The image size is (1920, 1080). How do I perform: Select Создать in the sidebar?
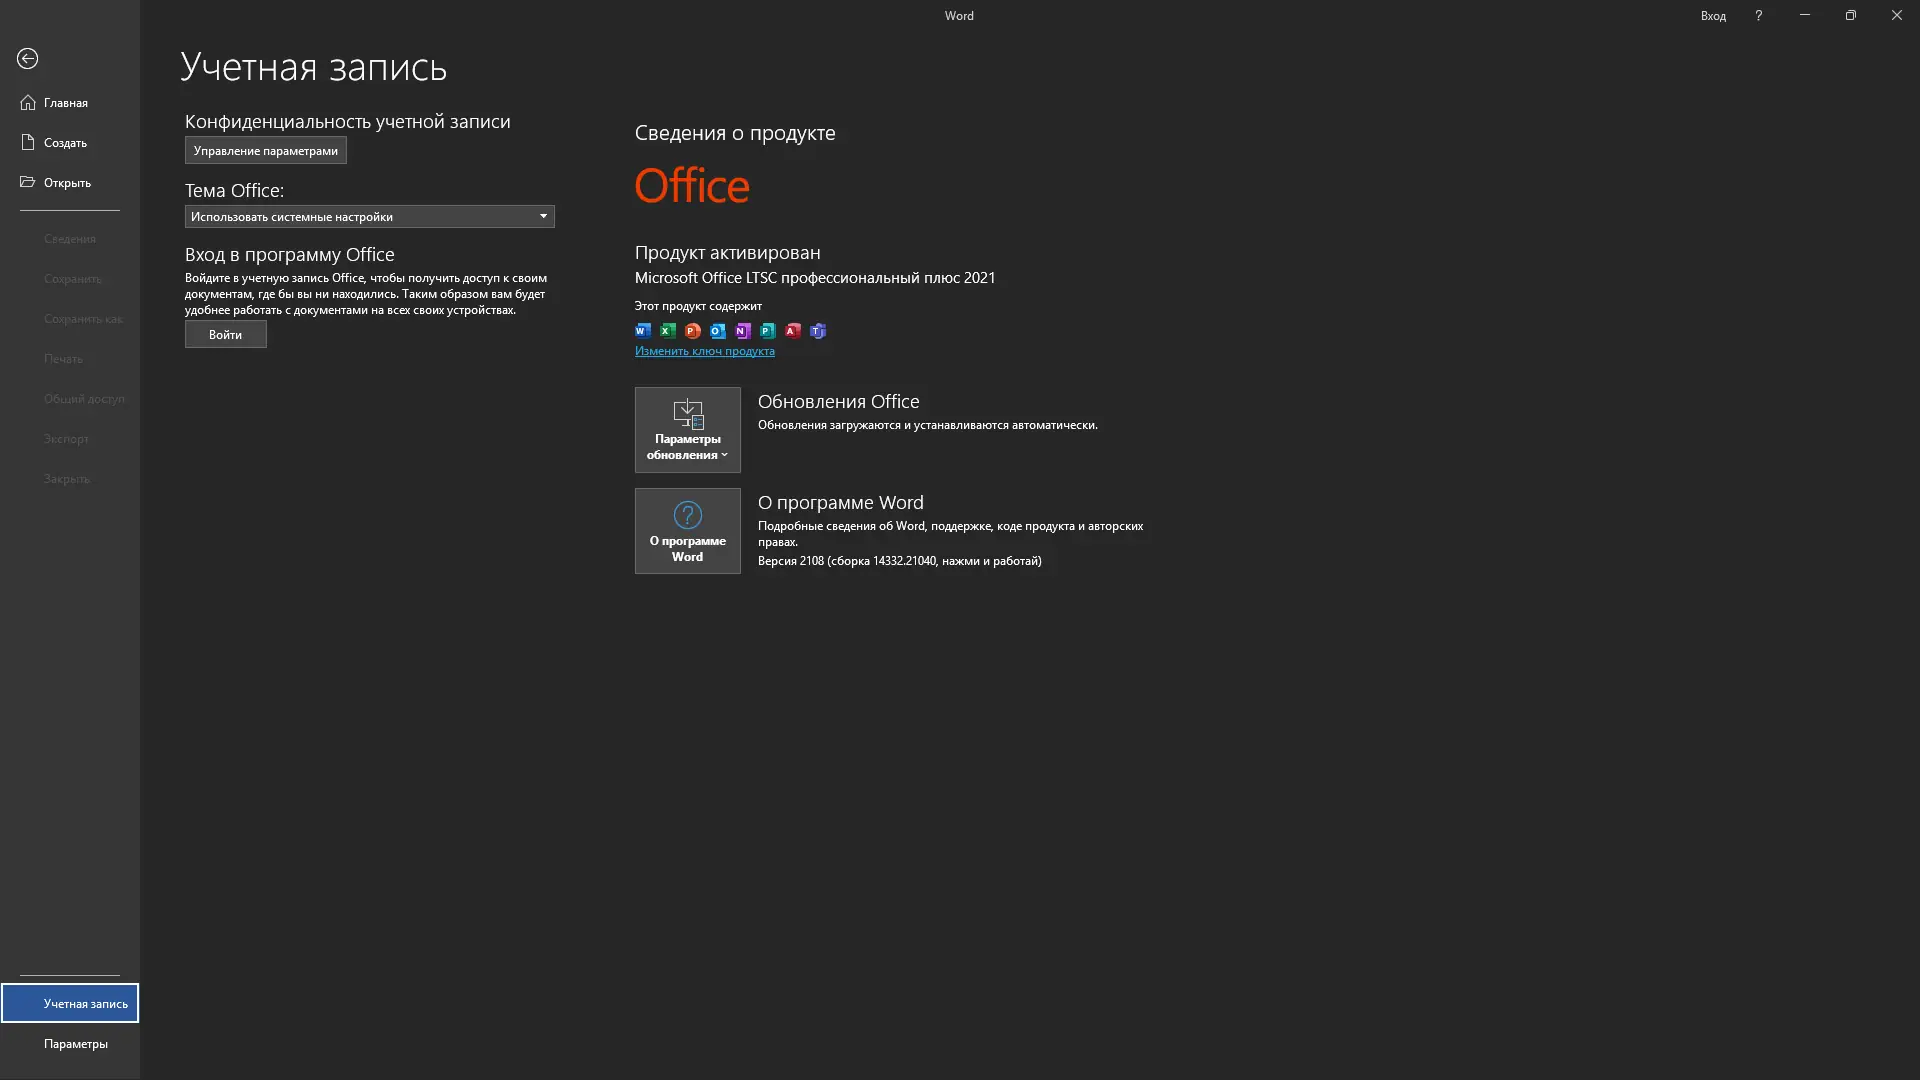click(65, 143)
